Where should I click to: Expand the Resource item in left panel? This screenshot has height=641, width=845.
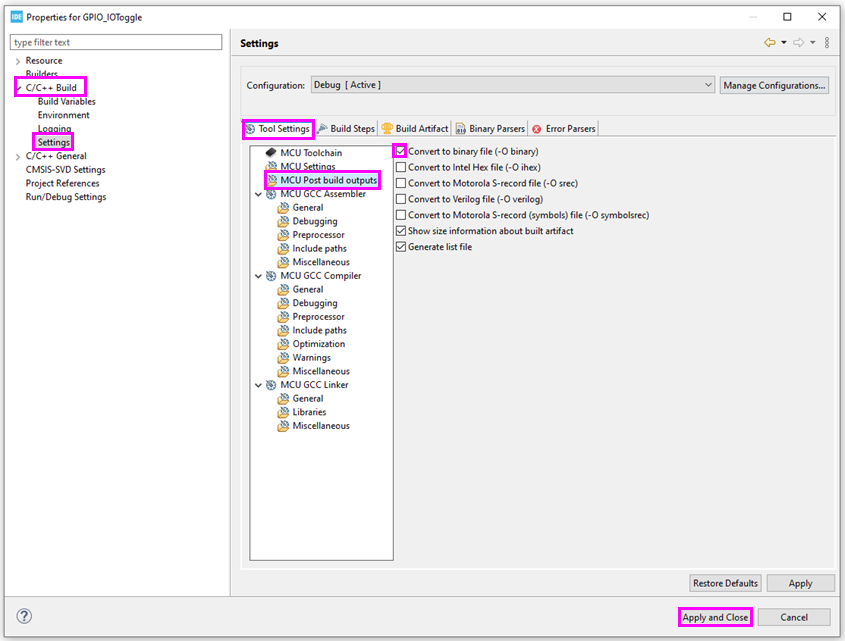(x=18, y=60)
